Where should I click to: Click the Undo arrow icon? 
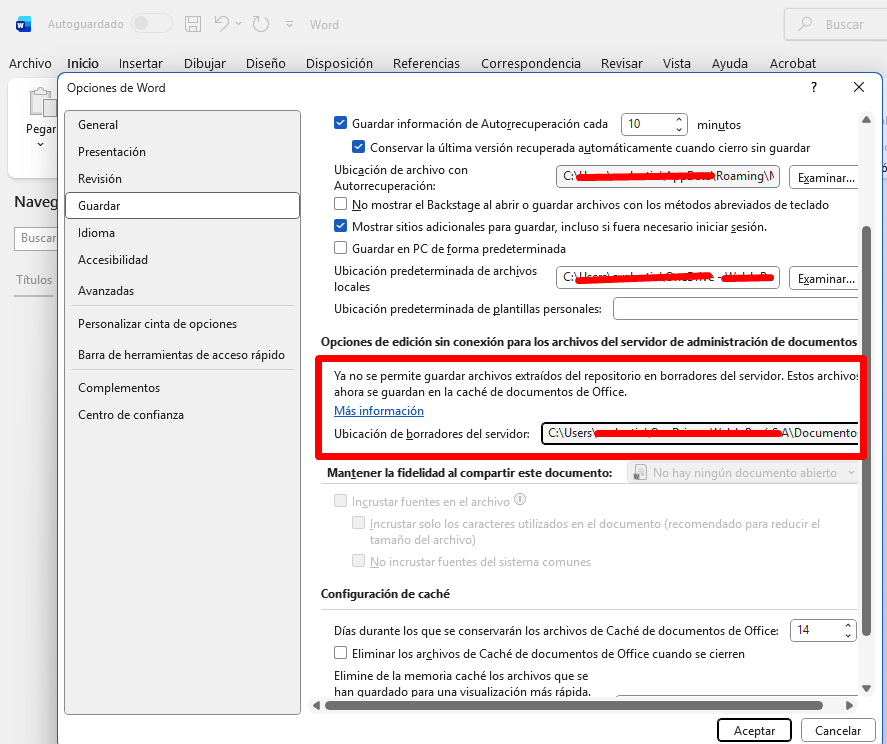[221, 24]
